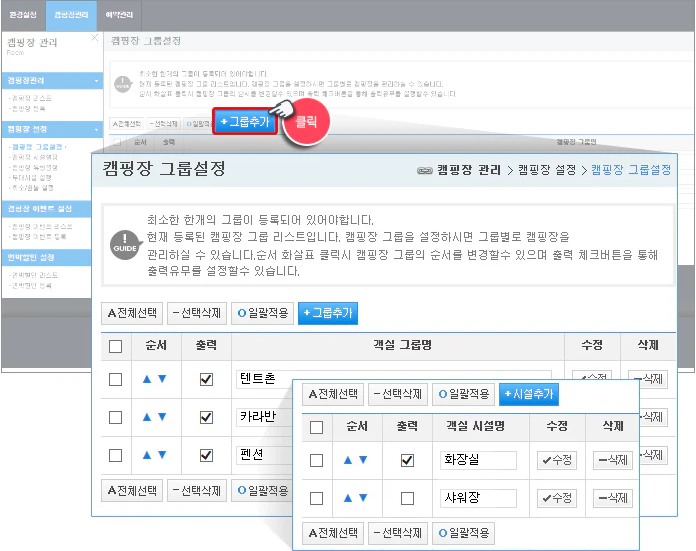Screen dimensions: 696x551
Task: Move 텐트촌 group up with blue arrow
Action: click(x=147, y=379)
